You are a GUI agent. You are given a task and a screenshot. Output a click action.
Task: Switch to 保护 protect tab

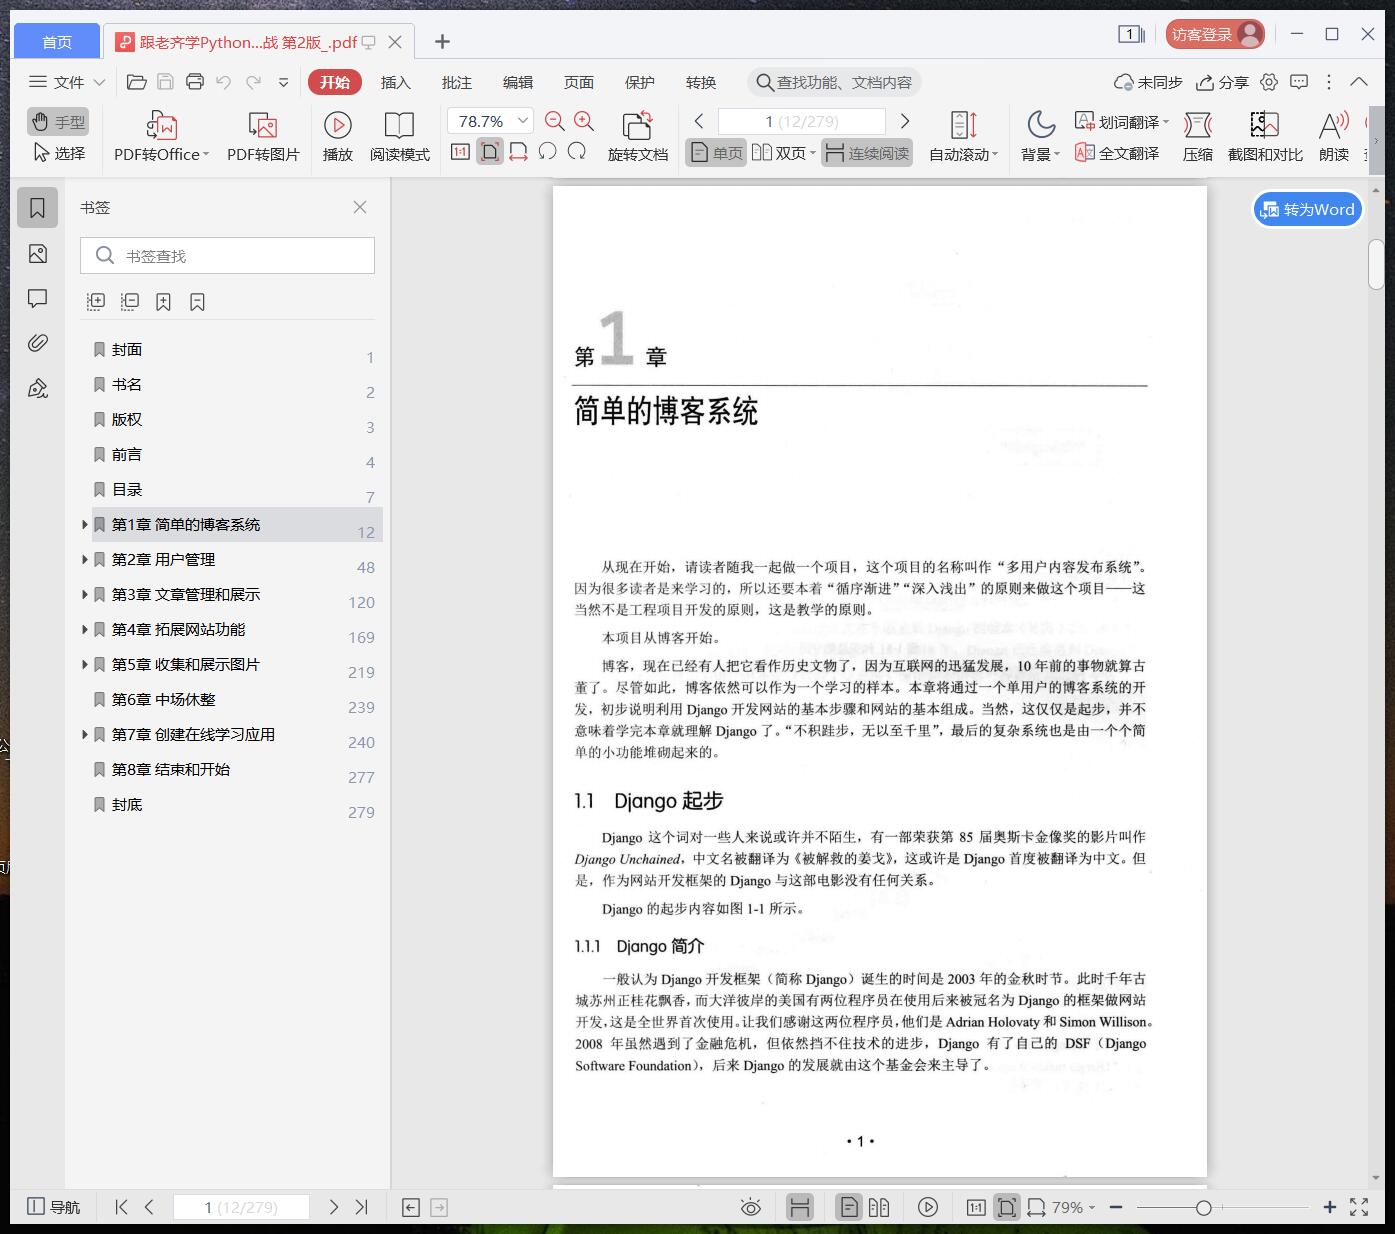click(640, 82)
